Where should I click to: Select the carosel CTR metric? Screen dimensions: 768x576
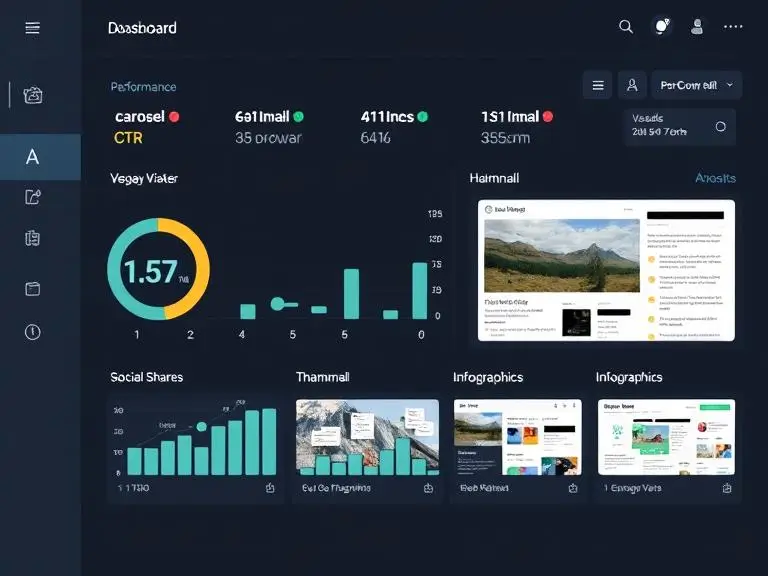point(147,127)
